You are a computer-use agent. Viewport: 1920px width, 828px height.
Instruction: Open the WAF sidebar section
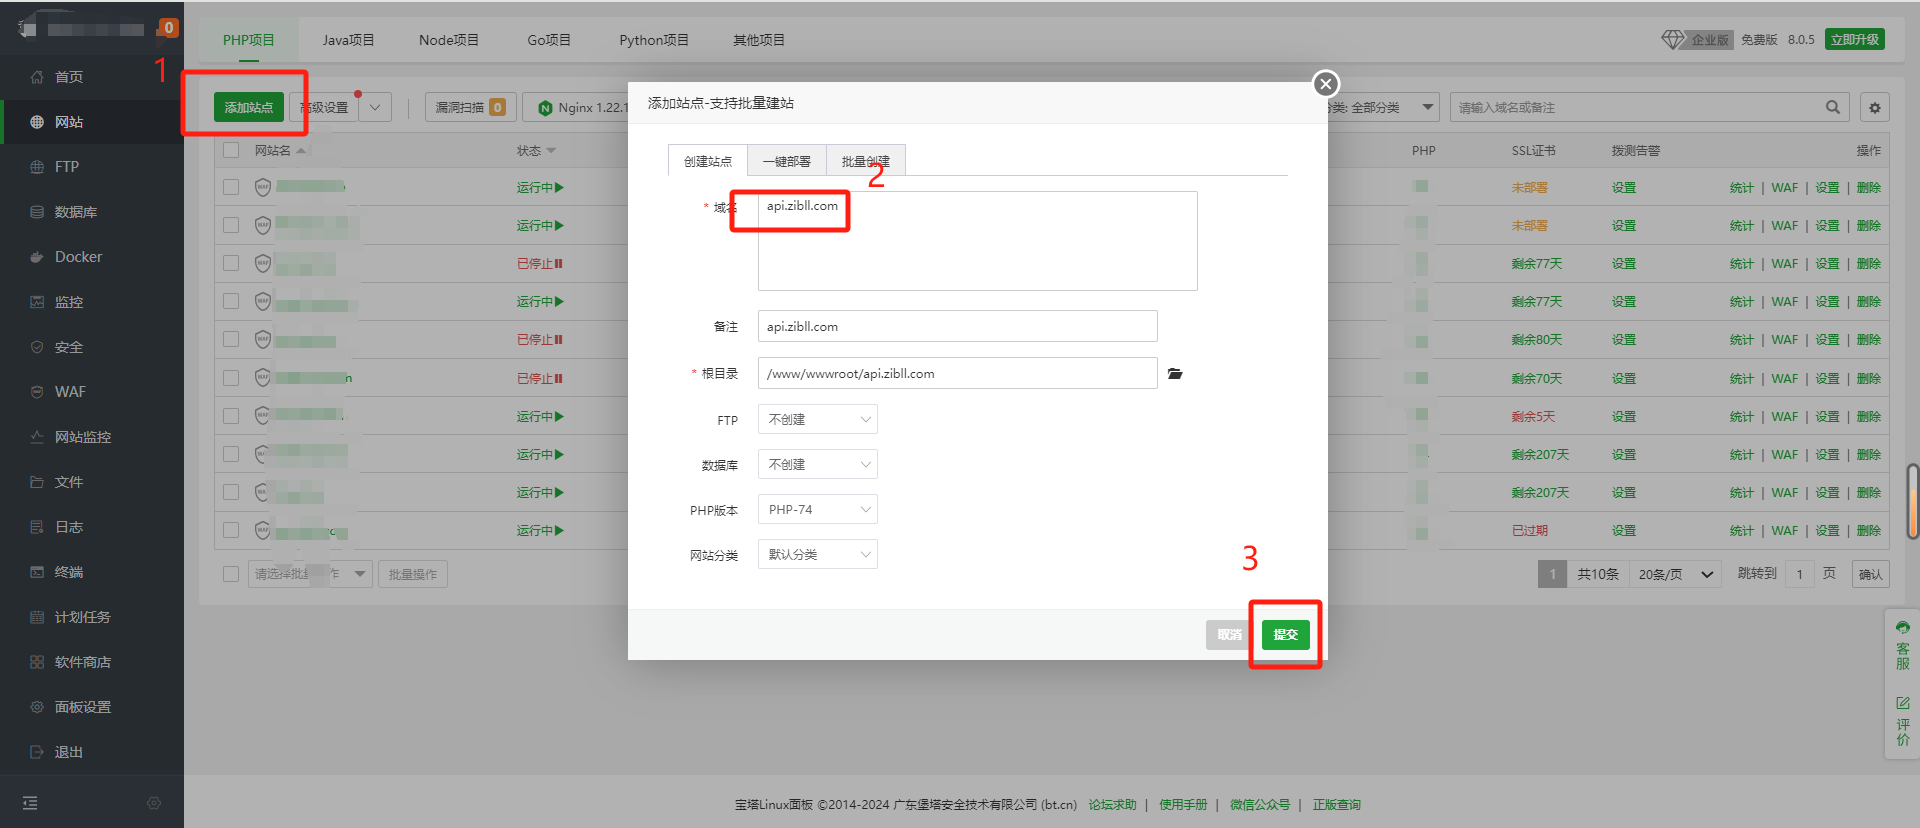coord(70,392)
